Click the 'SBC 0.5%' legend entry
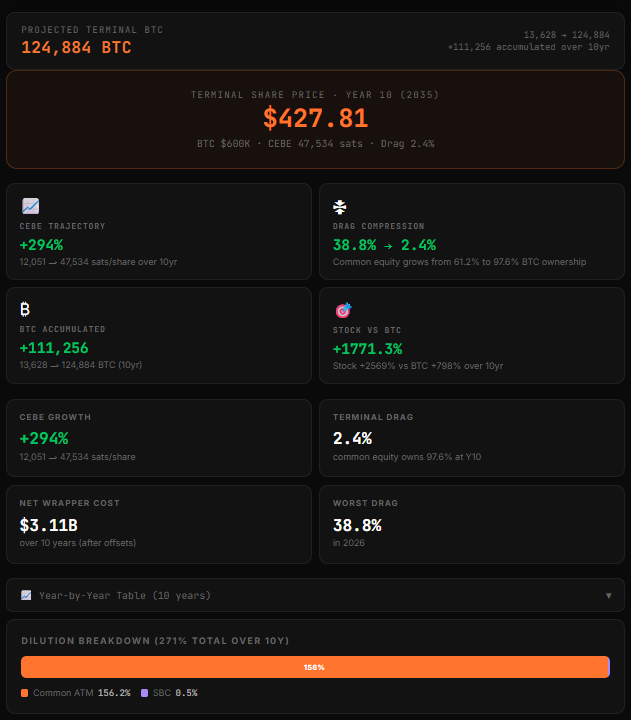Image resolution: width=631 pixels, height=720 pixels. [169, 693]
